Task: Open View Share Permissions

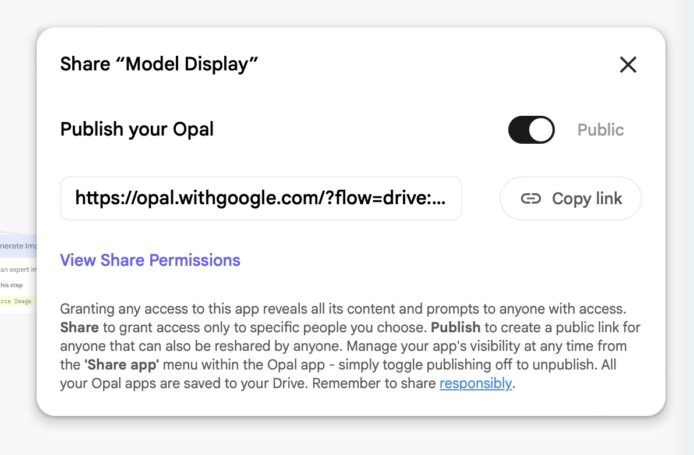Action: click(x=150, y=260)
